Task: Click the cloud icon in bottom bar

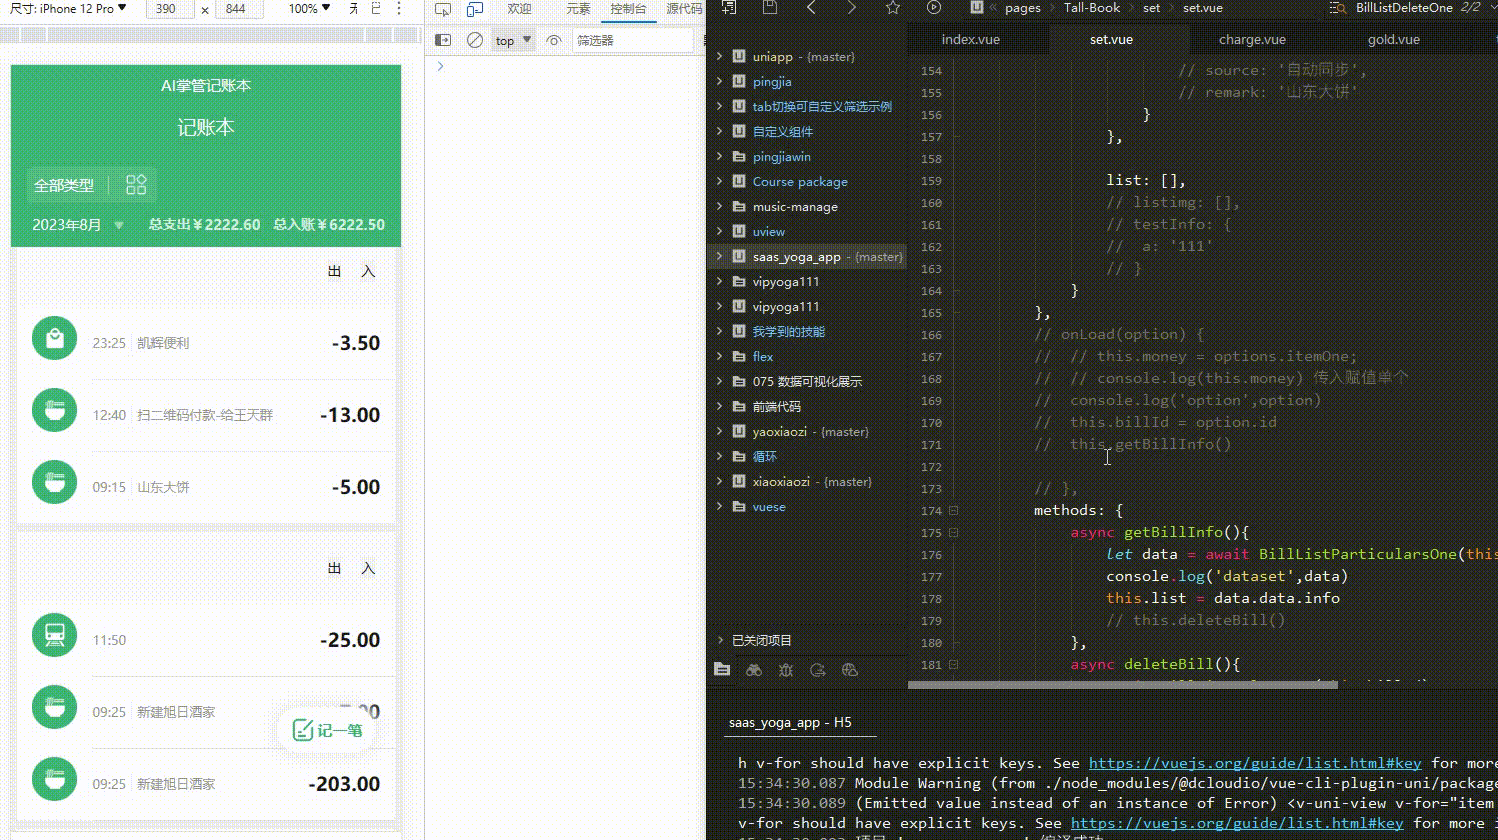Action: coord(850,670)
